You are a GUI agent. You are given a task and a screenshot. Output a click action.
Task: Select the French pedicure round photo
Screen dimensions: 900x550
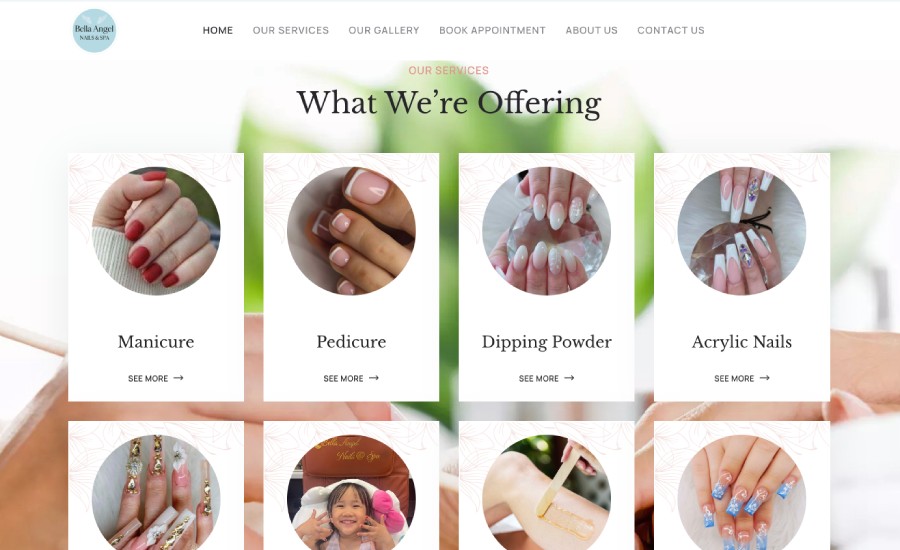pos(351,231)
